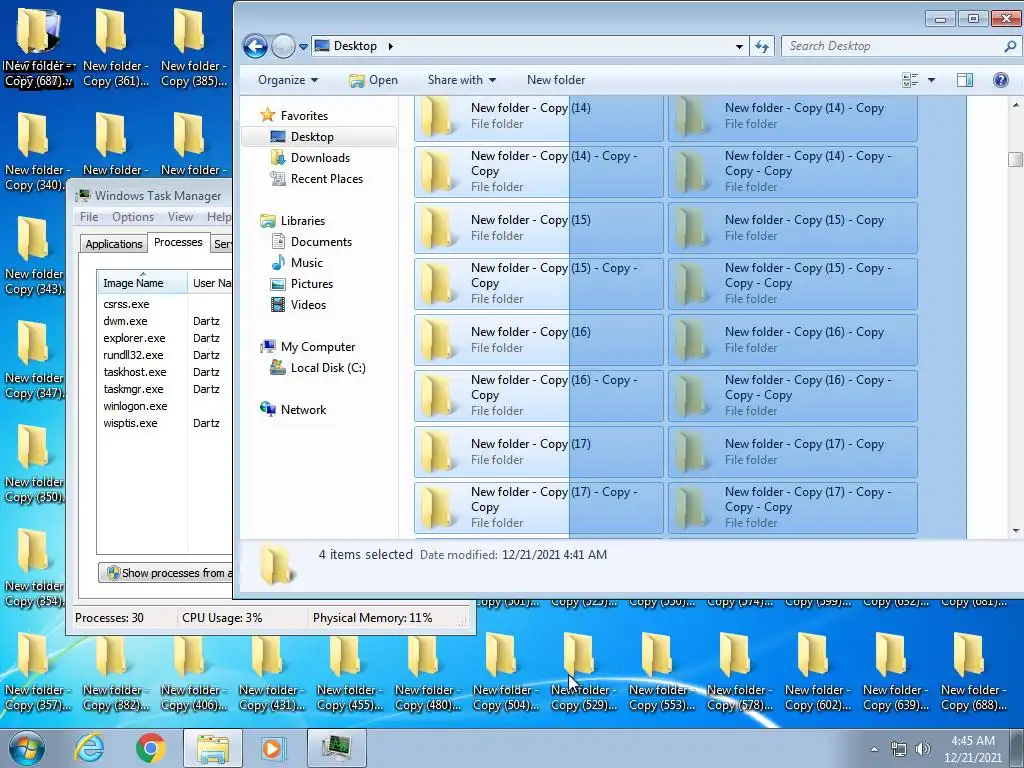Image resolution: width=1024 pixels, height=768 pixels.
Task: Select folder New folder - Copy (14)
Action: click(539, 117)
